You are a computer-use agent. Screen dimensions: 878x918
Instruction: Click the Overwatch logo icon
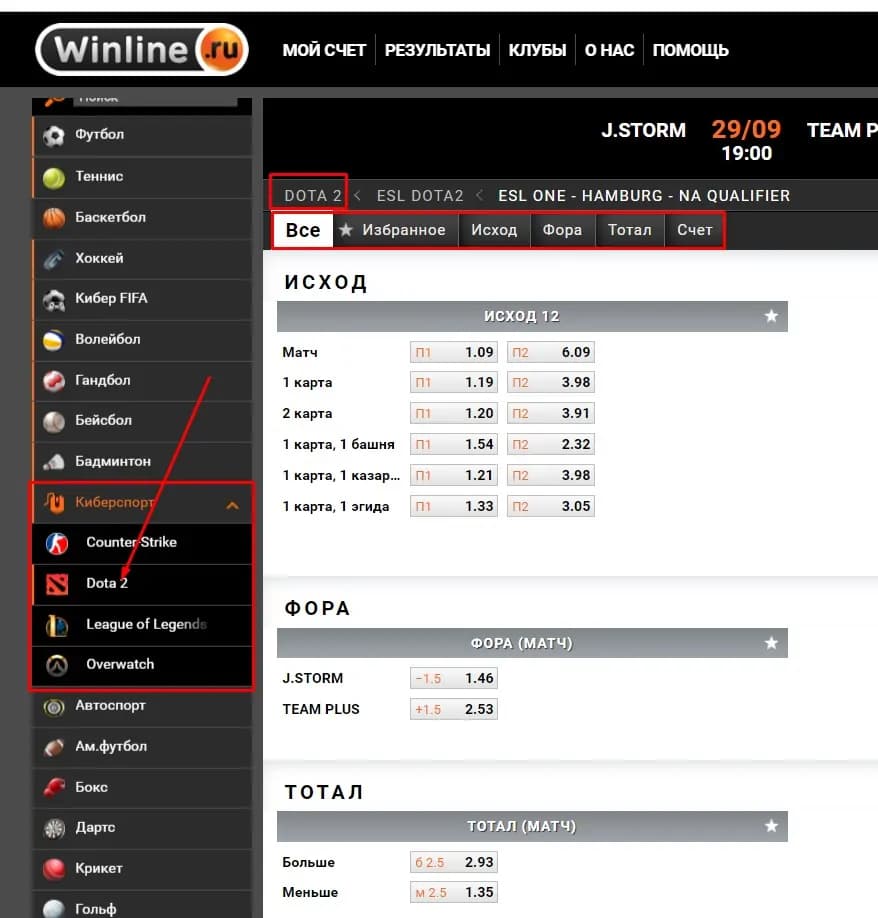pyautogui.click(x=57, y=665)
